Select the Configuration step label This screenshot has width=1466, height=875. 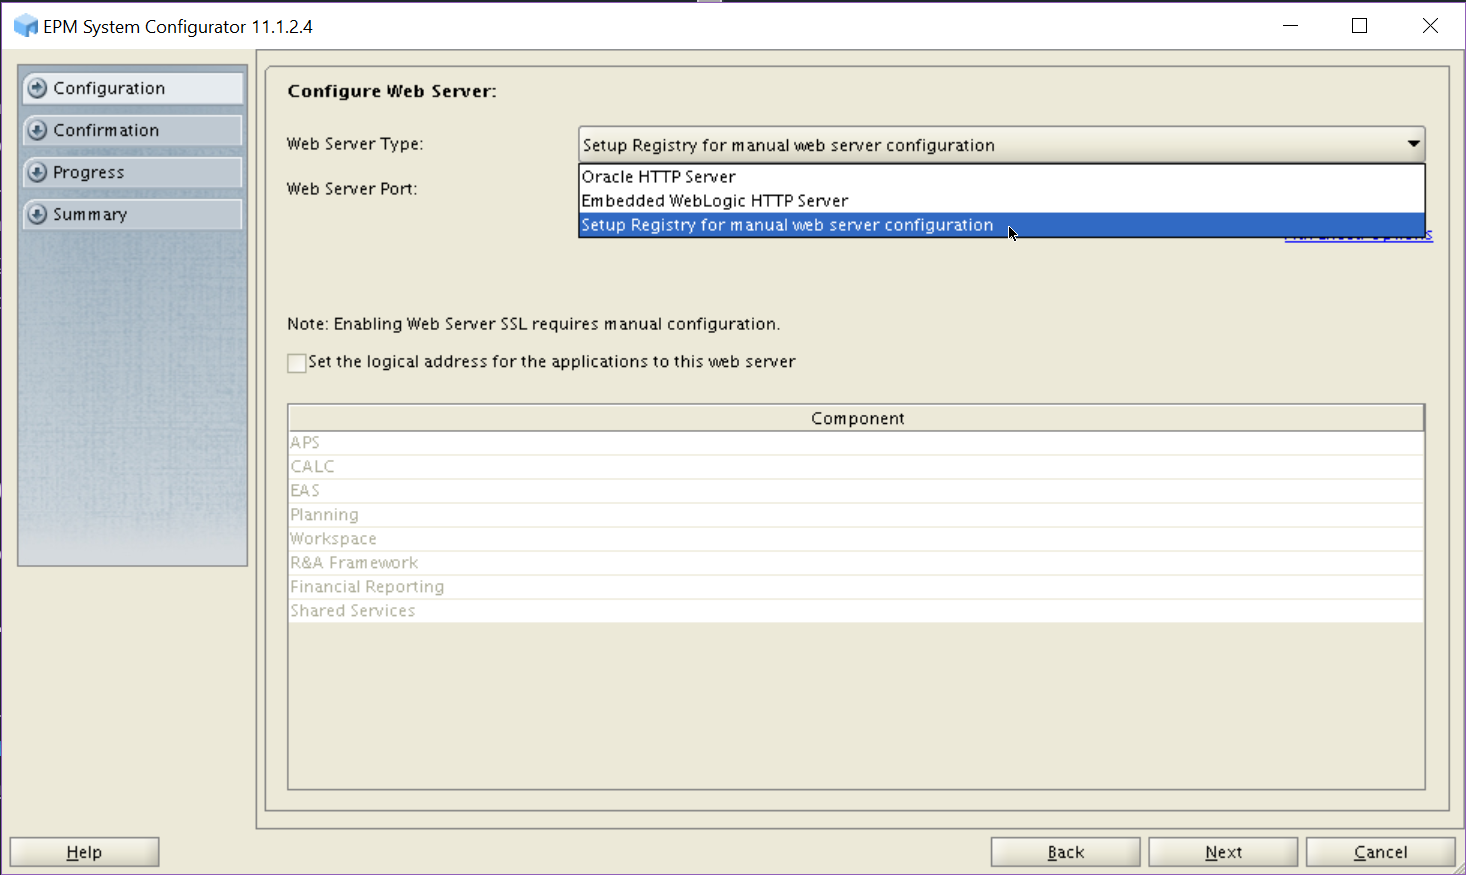(109, 88)
